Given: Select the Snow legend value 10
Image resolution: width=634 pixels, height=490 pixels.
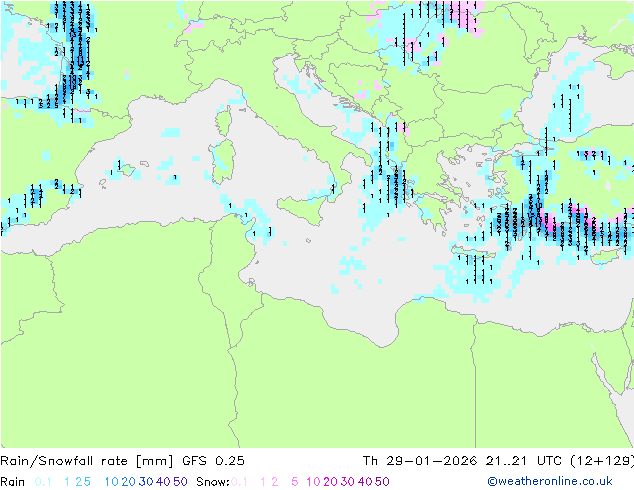Looking at the screenshot, I should 313,482.
